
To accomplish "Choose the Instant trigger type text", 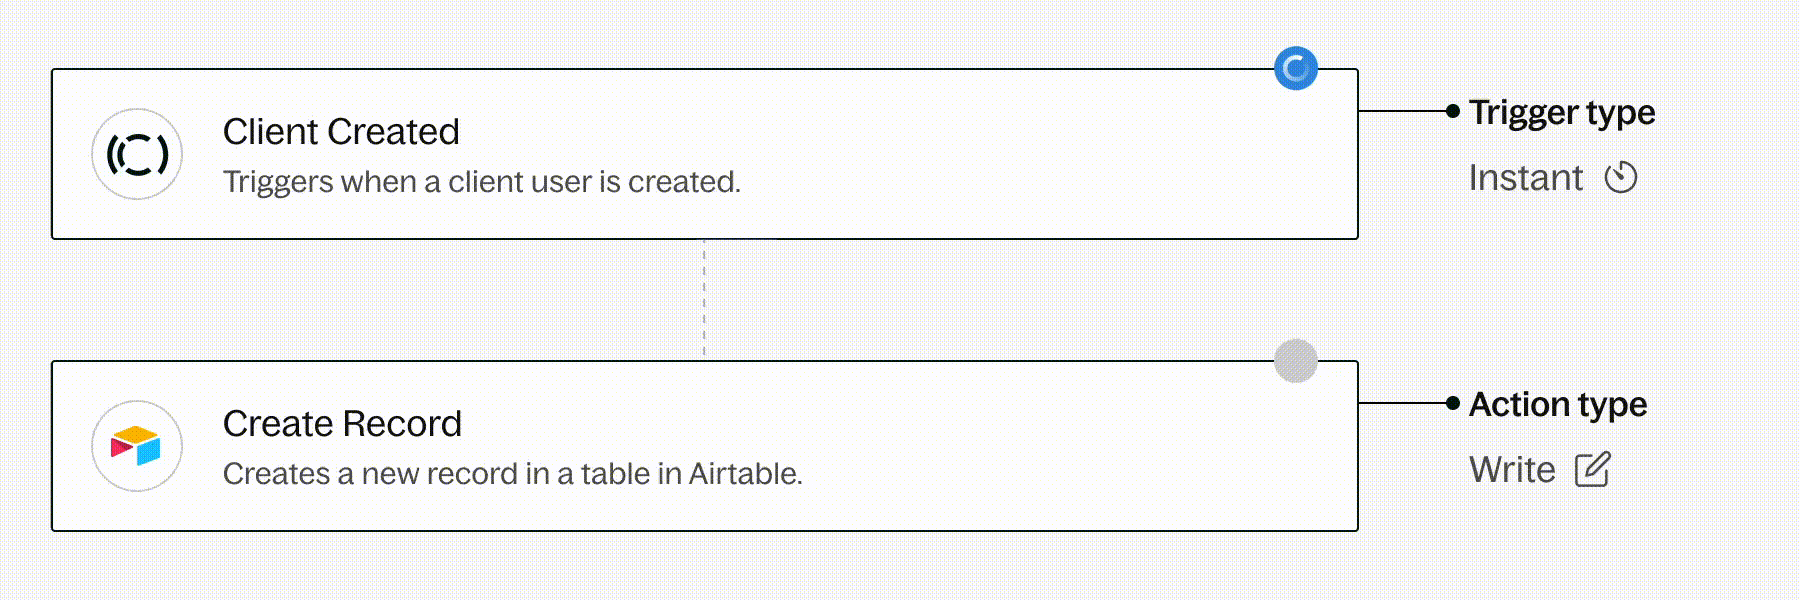I will click(x=1525, y=178).
